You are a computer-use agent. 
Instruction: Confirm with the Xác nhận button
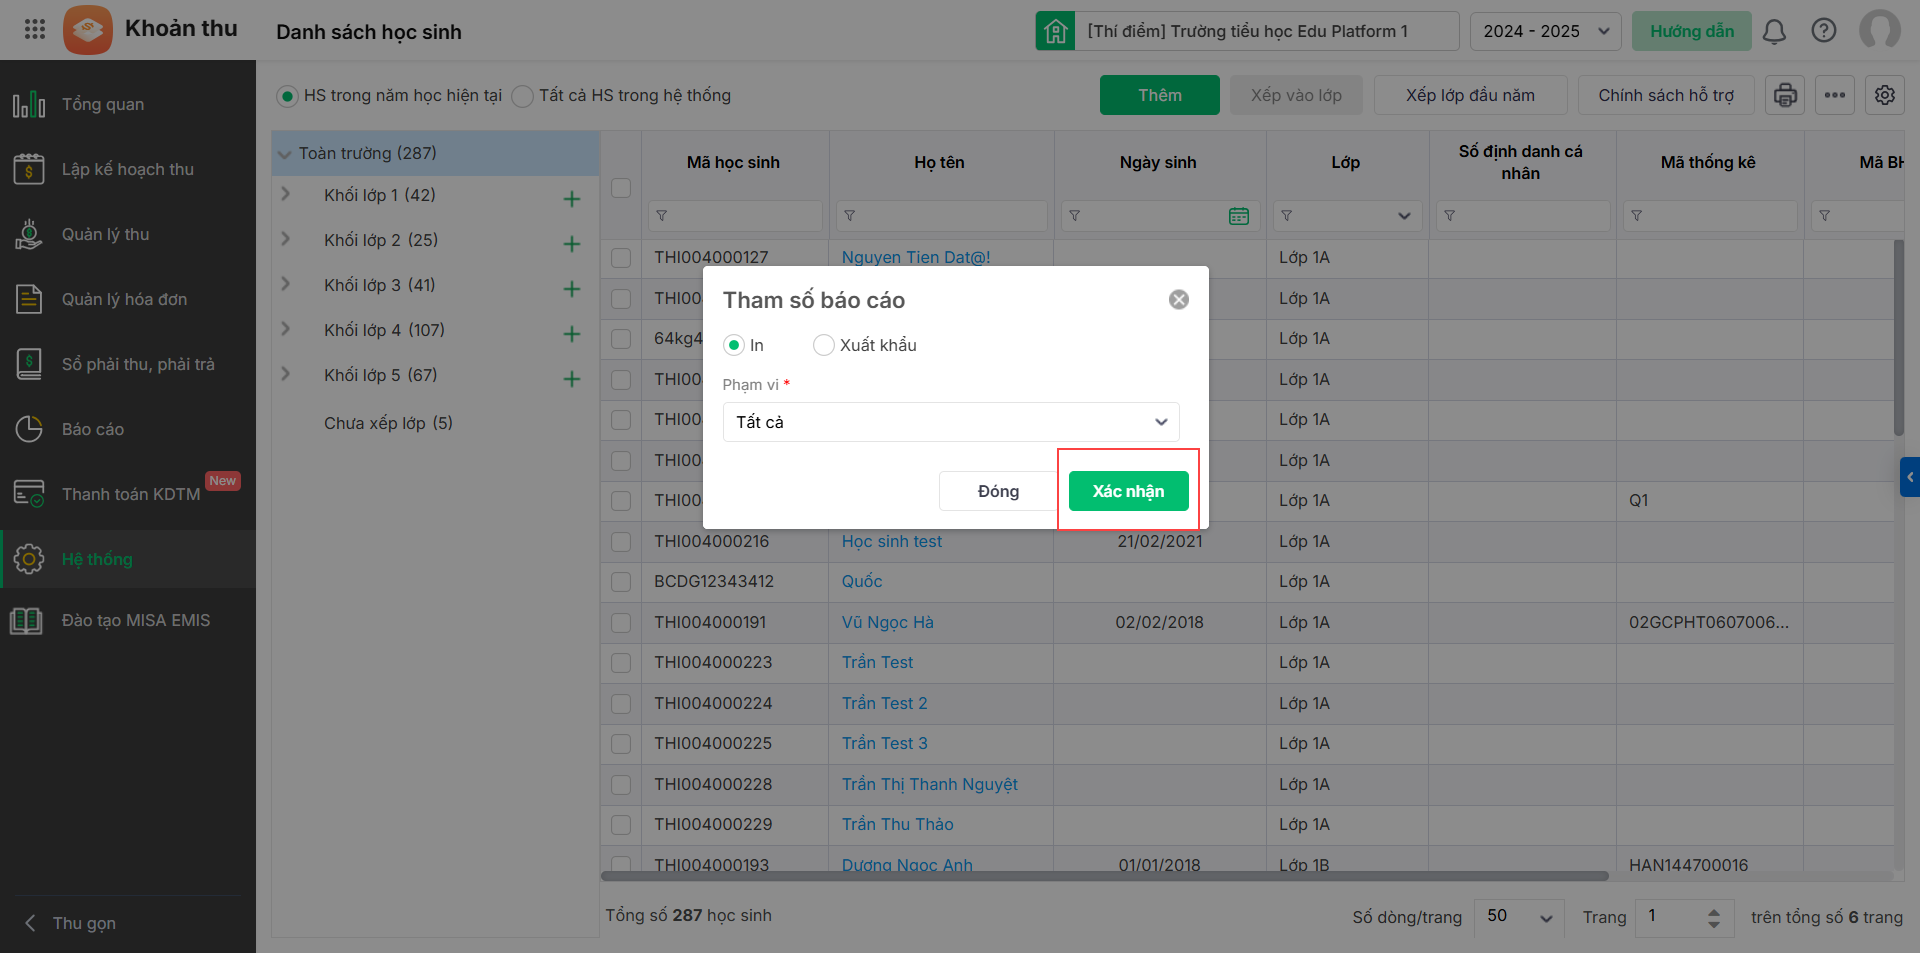1128,491
